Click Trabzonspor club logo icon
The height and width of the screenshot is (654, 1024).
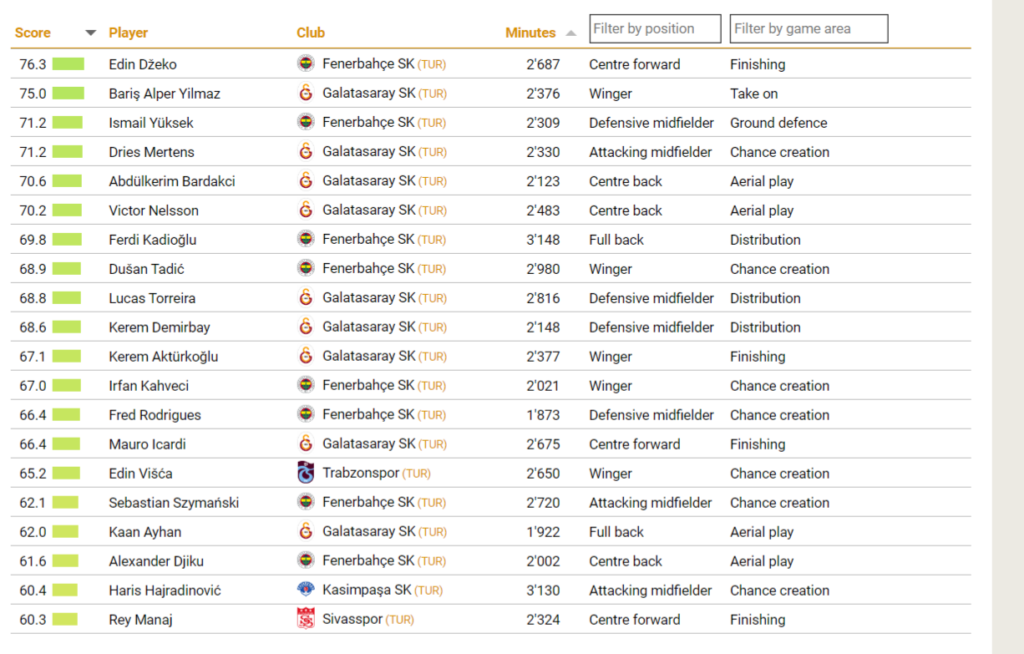[305, 472]
